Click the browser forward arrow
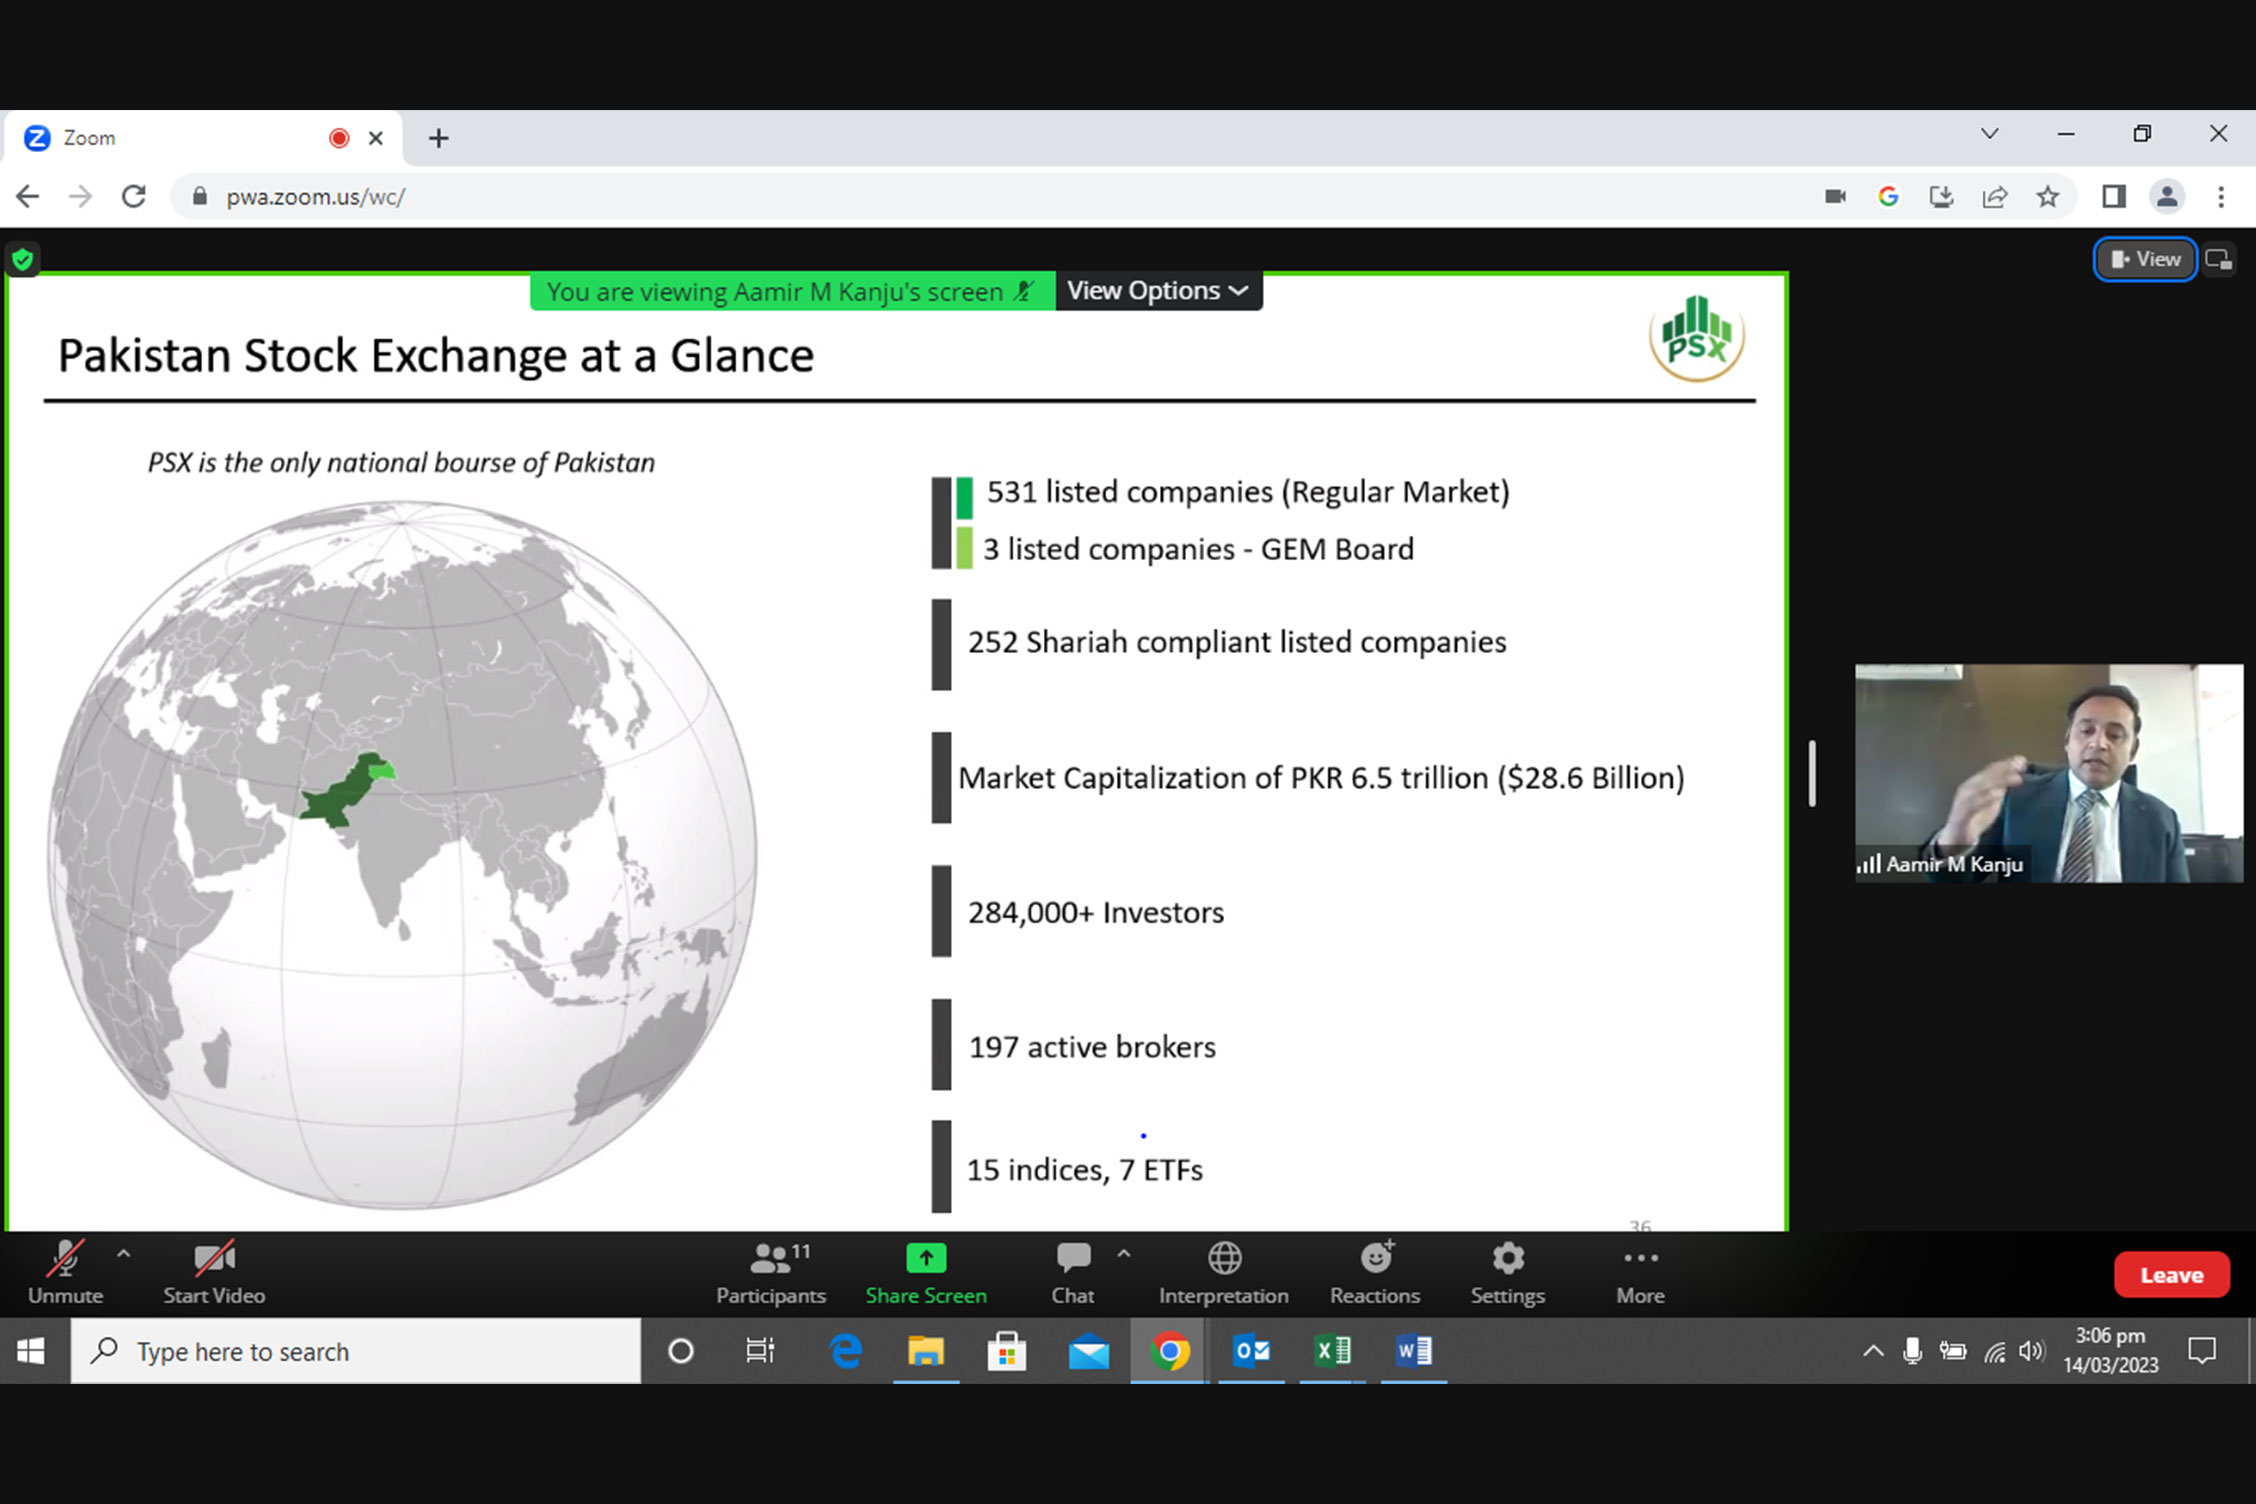 pyautogui.click(x=80, y=197)
